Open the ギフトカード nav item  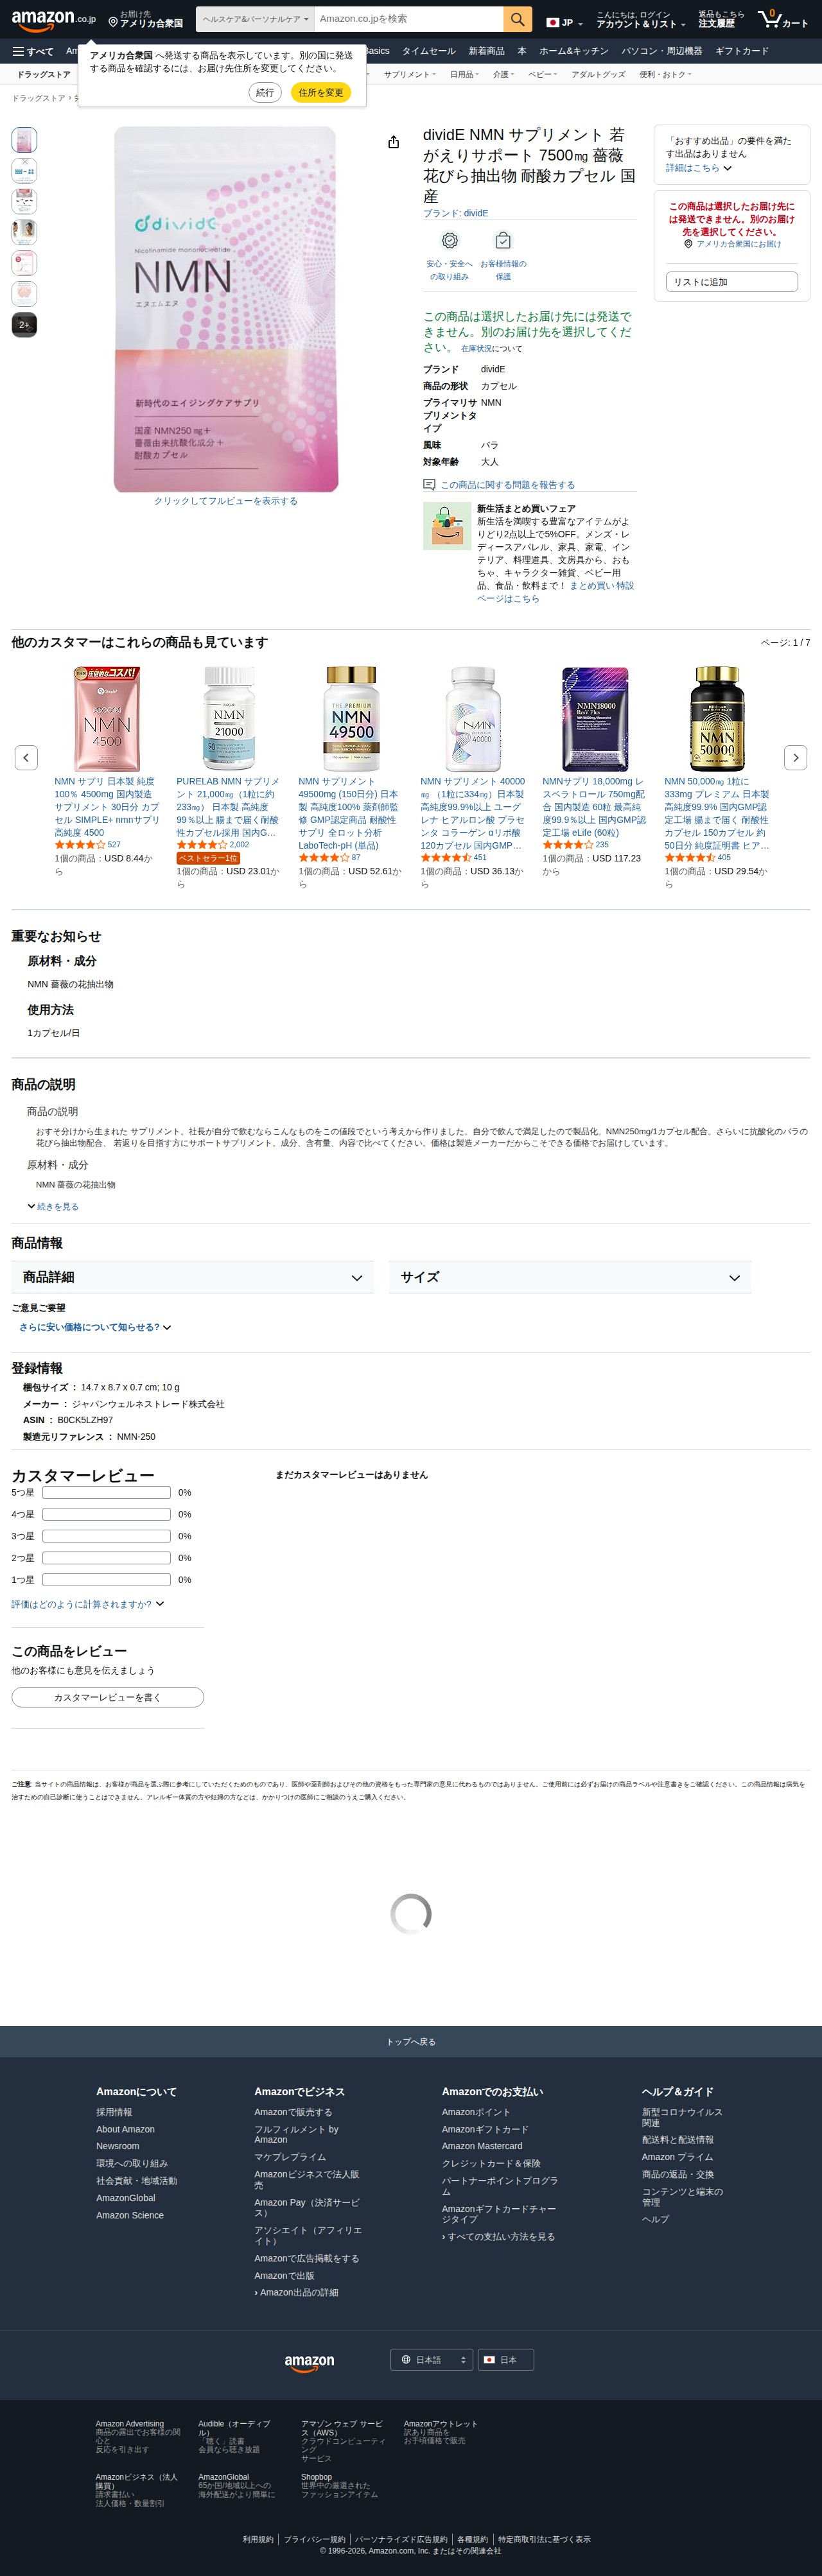[x=742, y=51]
